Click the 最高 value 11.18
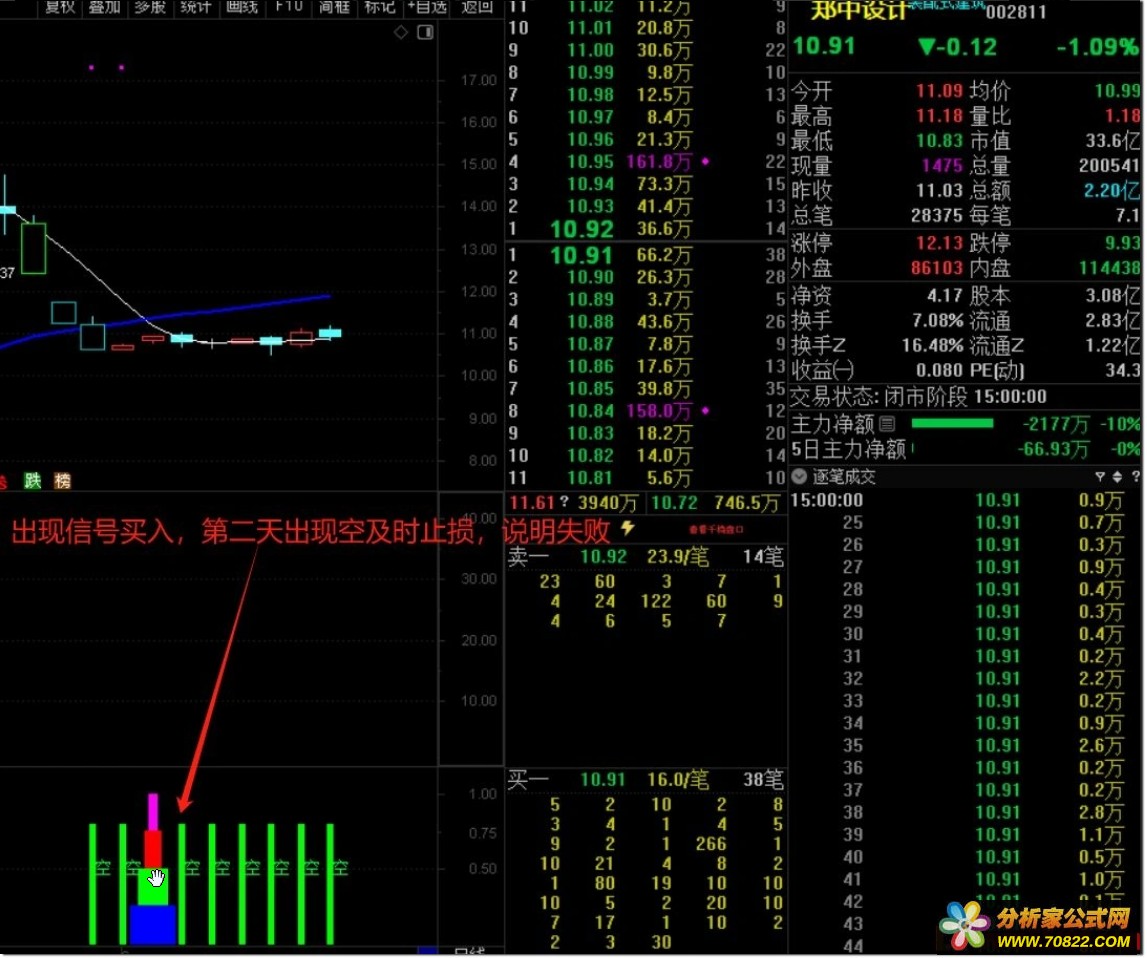1147x958 pixels. (939, 116)
